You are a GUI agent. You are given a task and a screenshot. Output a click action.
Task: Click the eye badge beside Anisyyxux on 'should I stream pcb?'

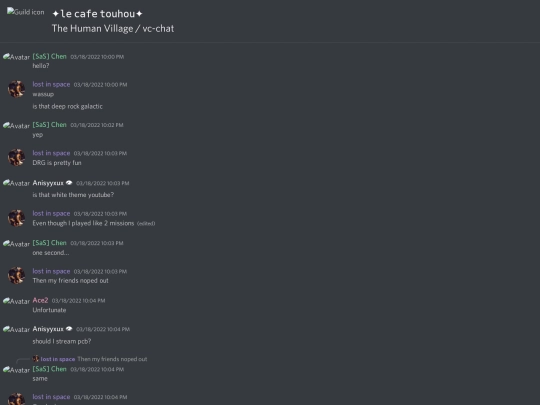[69, 329]
